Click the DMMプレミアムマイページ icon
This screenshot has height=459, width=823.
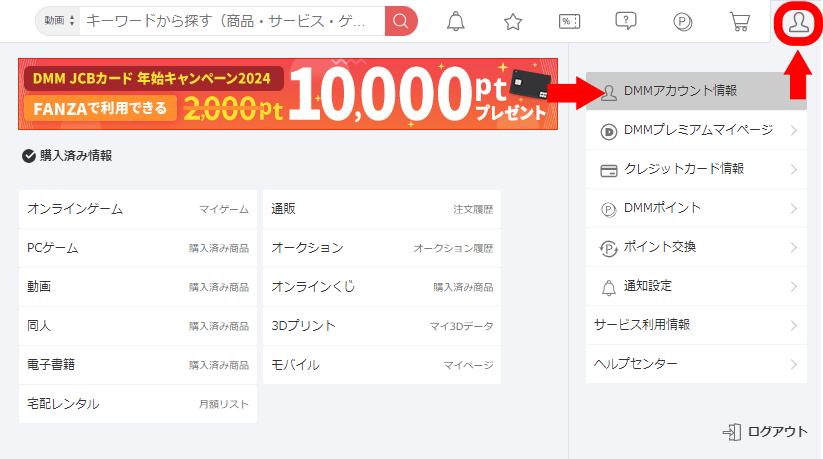click(608, 131)
